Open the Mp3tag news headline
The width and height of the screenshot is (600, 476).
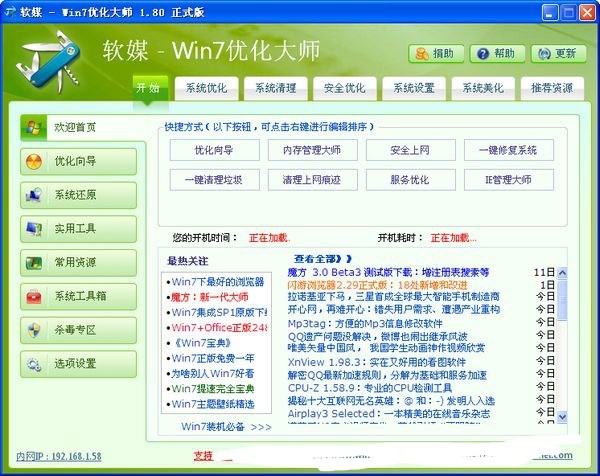(x=365, y=324)
